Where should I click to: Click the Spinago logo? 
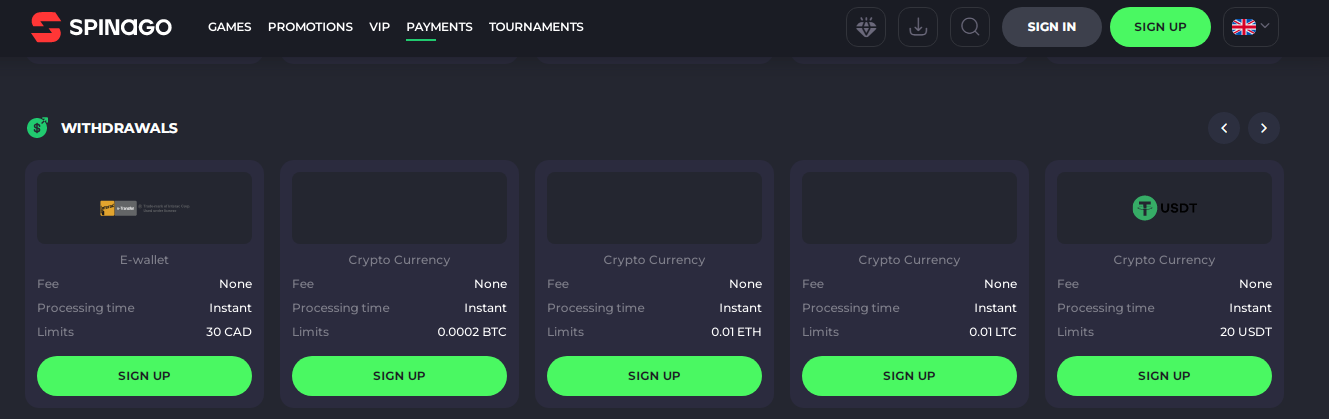(101, 27)
